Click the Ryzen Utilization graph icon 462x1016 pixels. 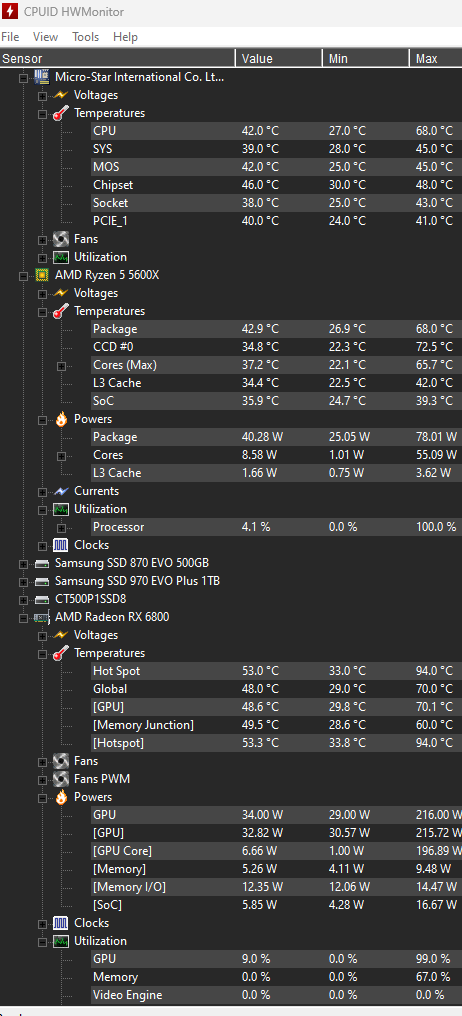pyautogui.click(x=61, y=509)
